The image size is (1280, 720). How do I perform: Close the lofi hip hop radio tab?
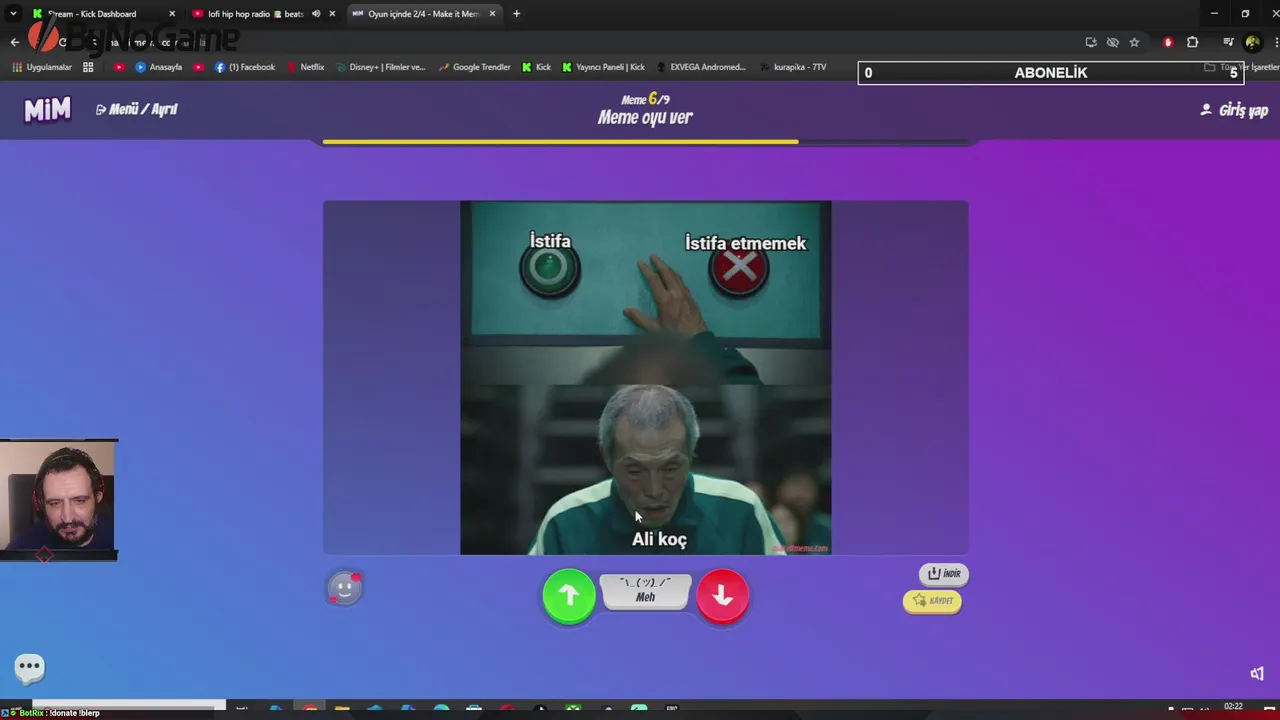click(x=332, y=14)
